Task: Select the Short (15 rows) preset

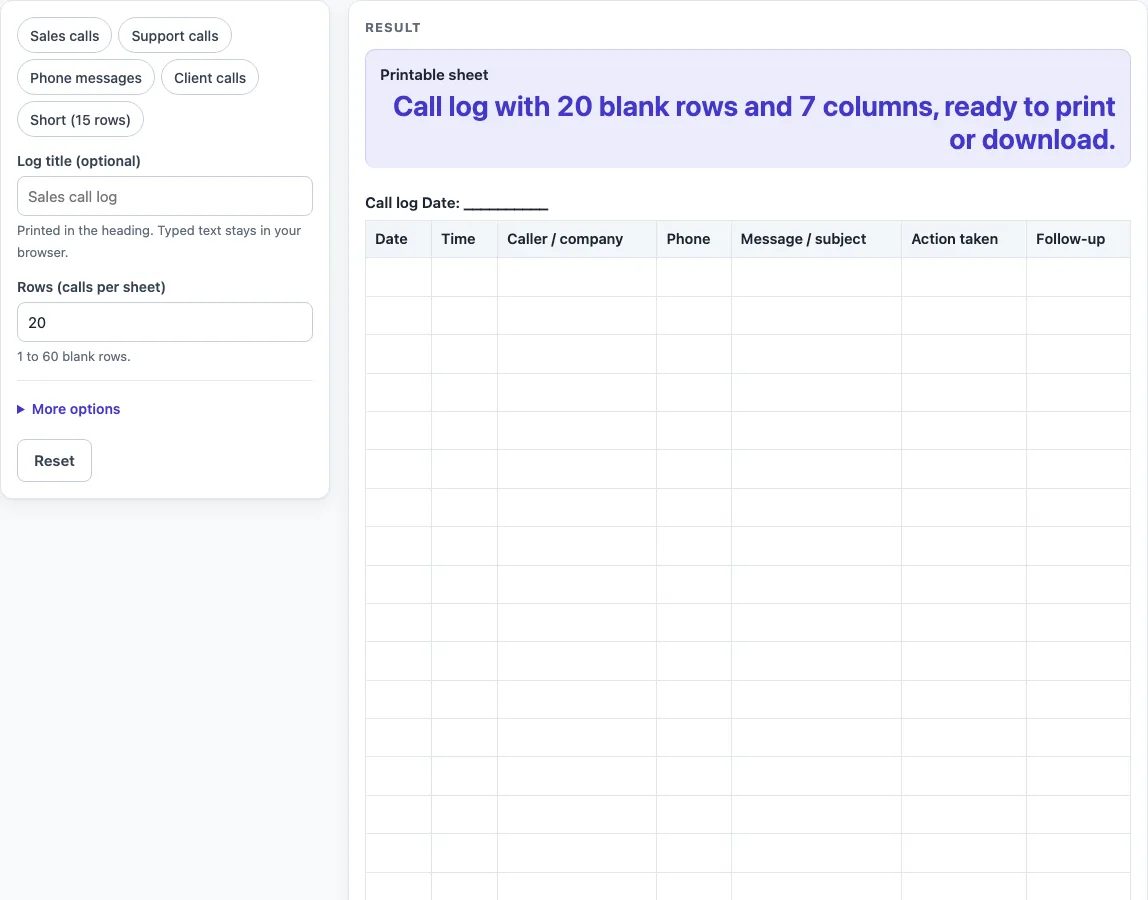Action: pos(81,119)
